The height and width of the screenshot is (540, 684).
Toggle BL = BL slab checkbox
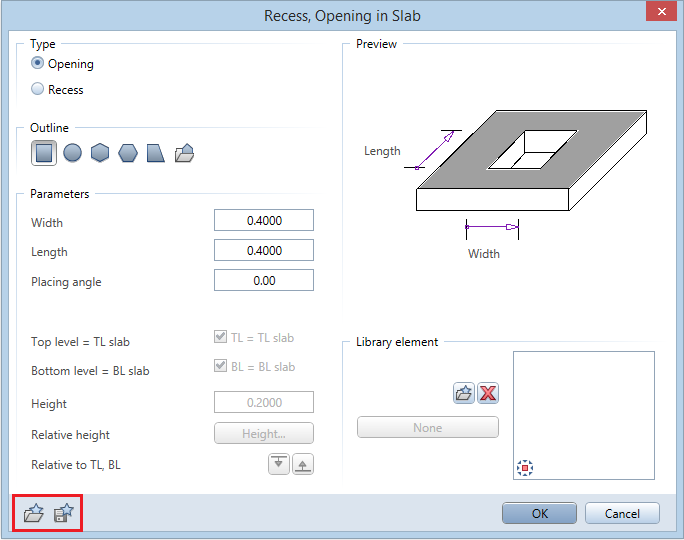tap(220, 366)
